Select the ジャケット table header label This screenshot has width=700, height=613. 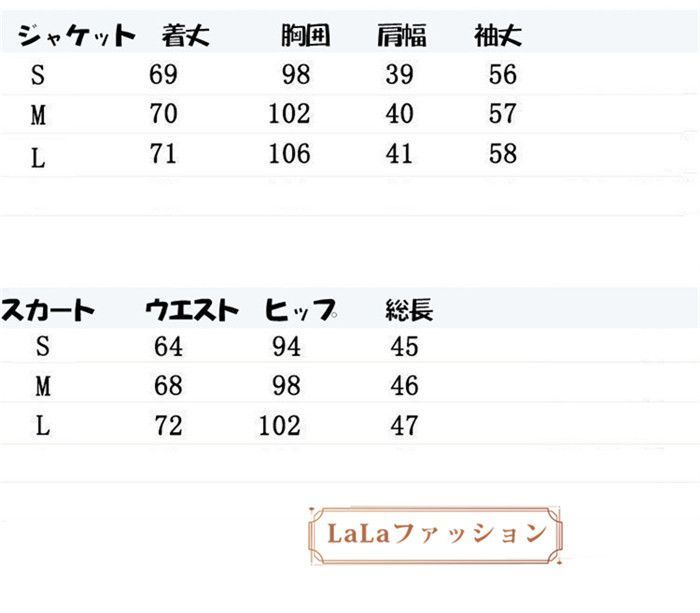76,36
